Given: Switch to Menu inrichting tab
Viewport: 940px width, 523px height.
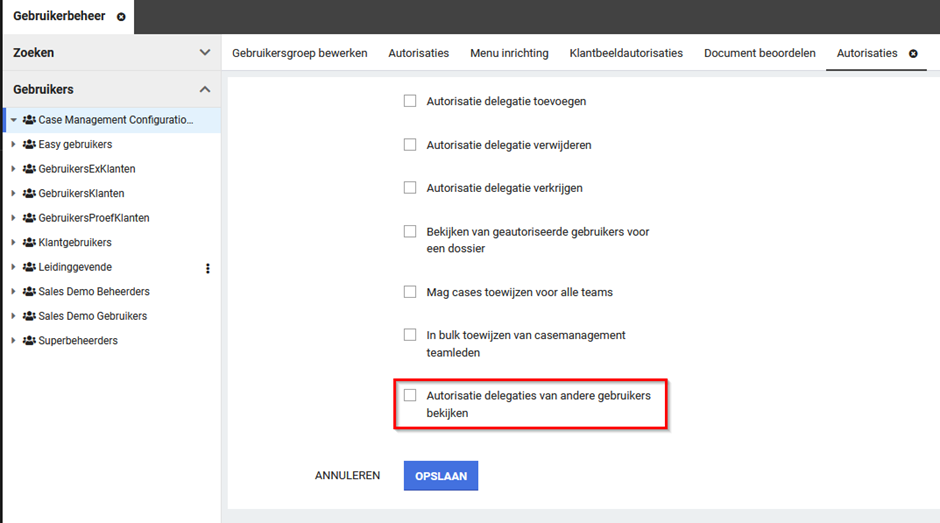Looking at the screenshot, I should (509, 53).
